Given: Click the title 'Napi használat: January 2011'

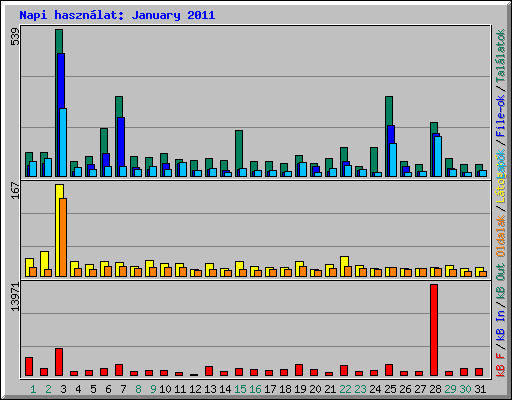Looking at the screenshot, I should pyautogui.click(x=117, y=15).
